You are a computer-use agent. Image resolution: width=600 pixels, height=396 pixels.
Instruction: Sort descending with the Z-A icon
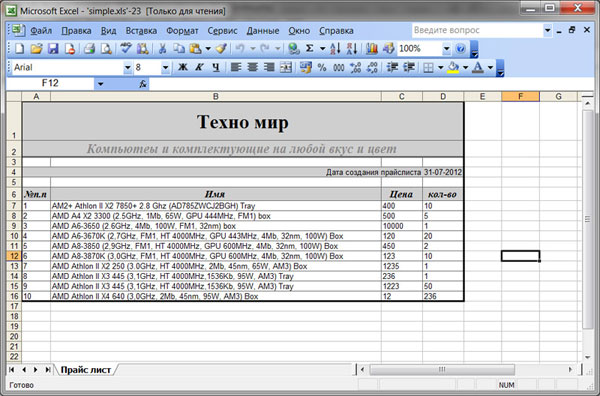(x=352, y=49)
